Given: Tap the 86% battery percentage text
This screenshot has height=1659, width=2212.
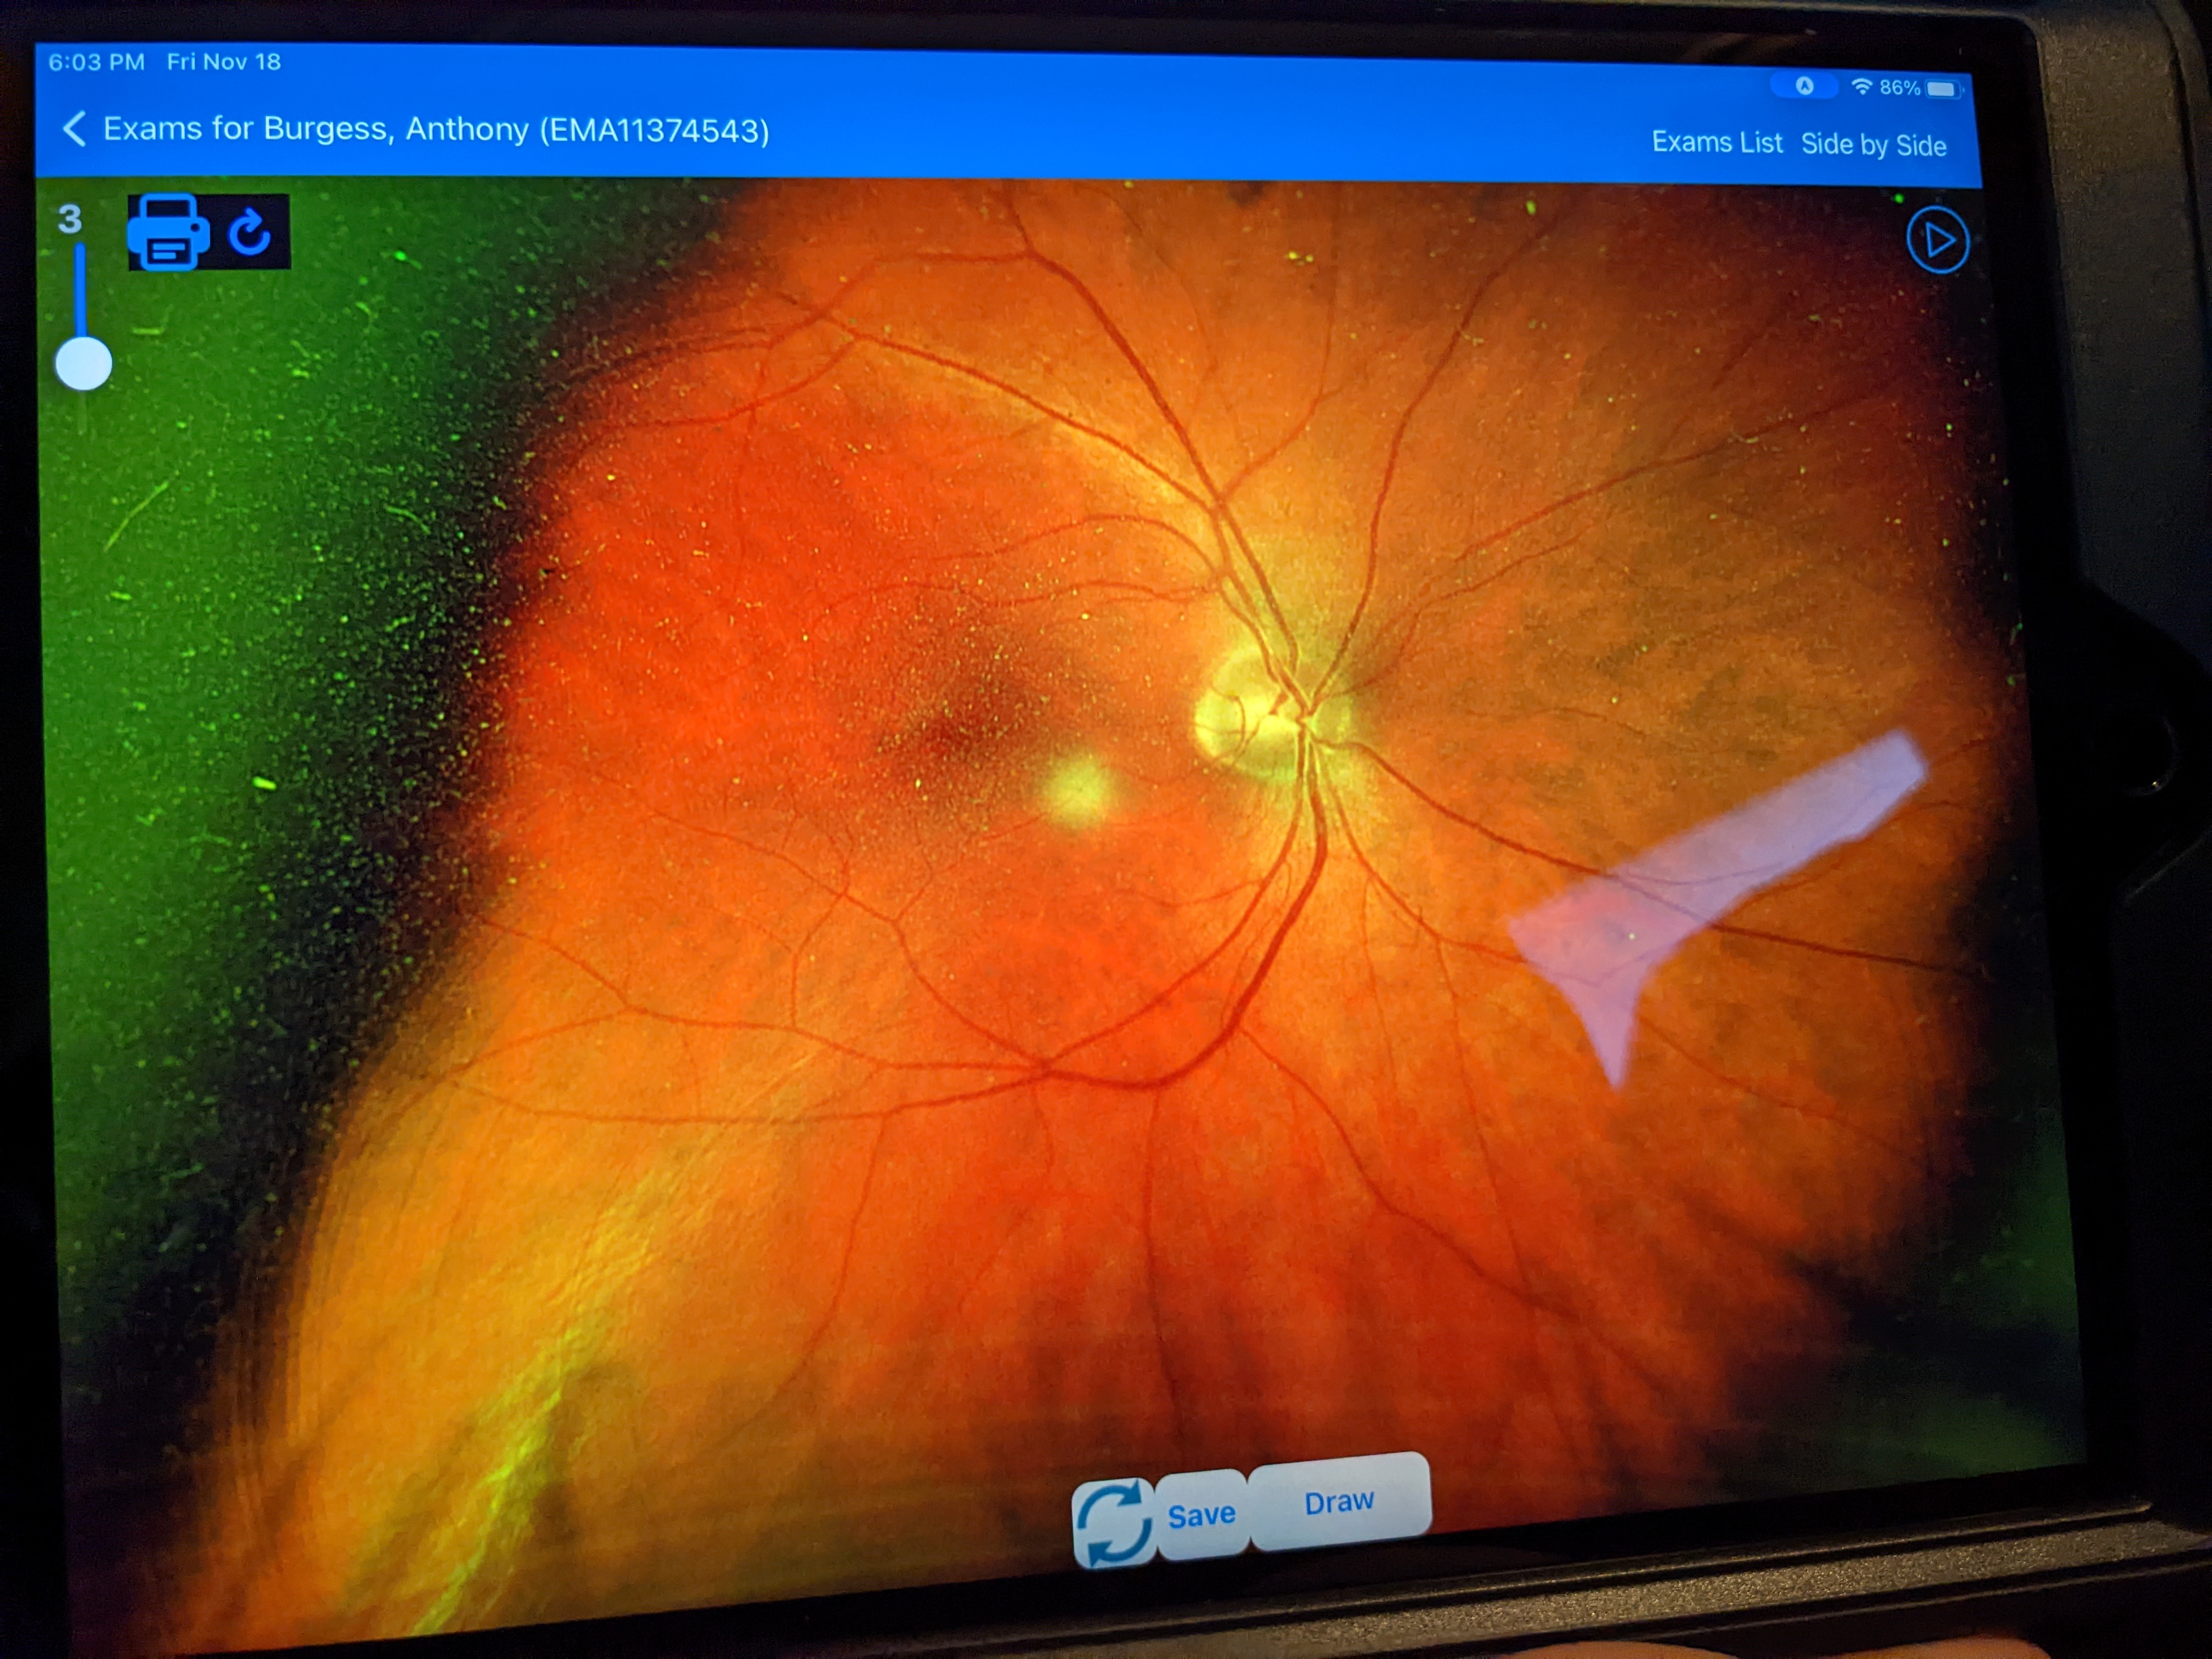Looking at the screenshot, I should (x=1899, y=88).
